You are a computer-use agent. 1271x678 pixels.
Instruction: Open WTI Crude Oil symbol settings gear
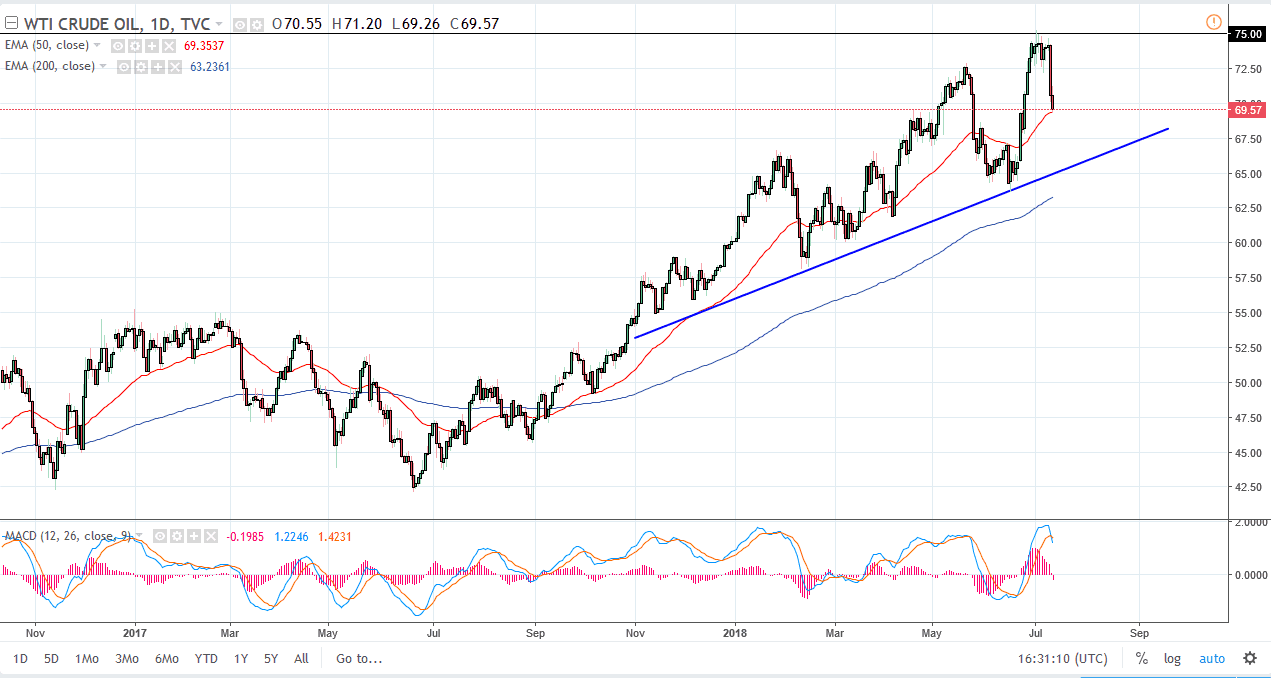(258, 23)
